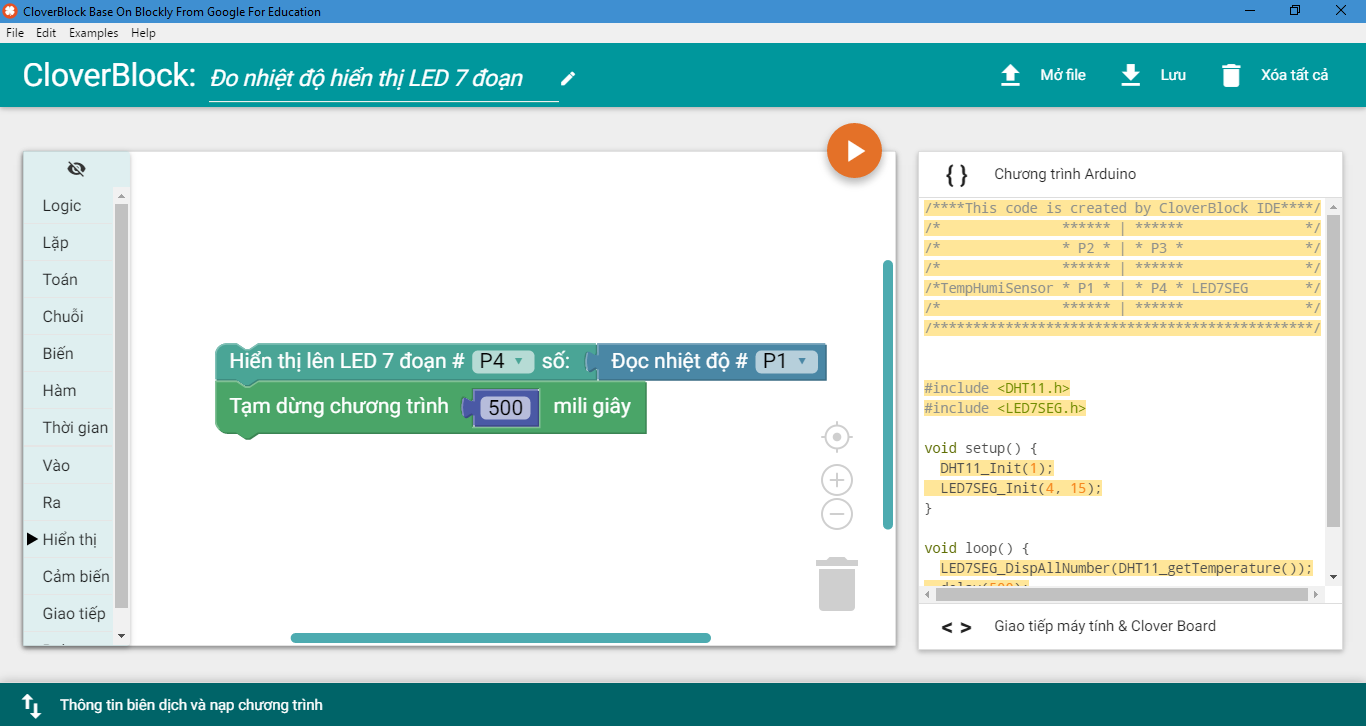This screenshot has height=726, width=1366.
Task: Click the upload icon beside Mở file
Action: 1011,75
